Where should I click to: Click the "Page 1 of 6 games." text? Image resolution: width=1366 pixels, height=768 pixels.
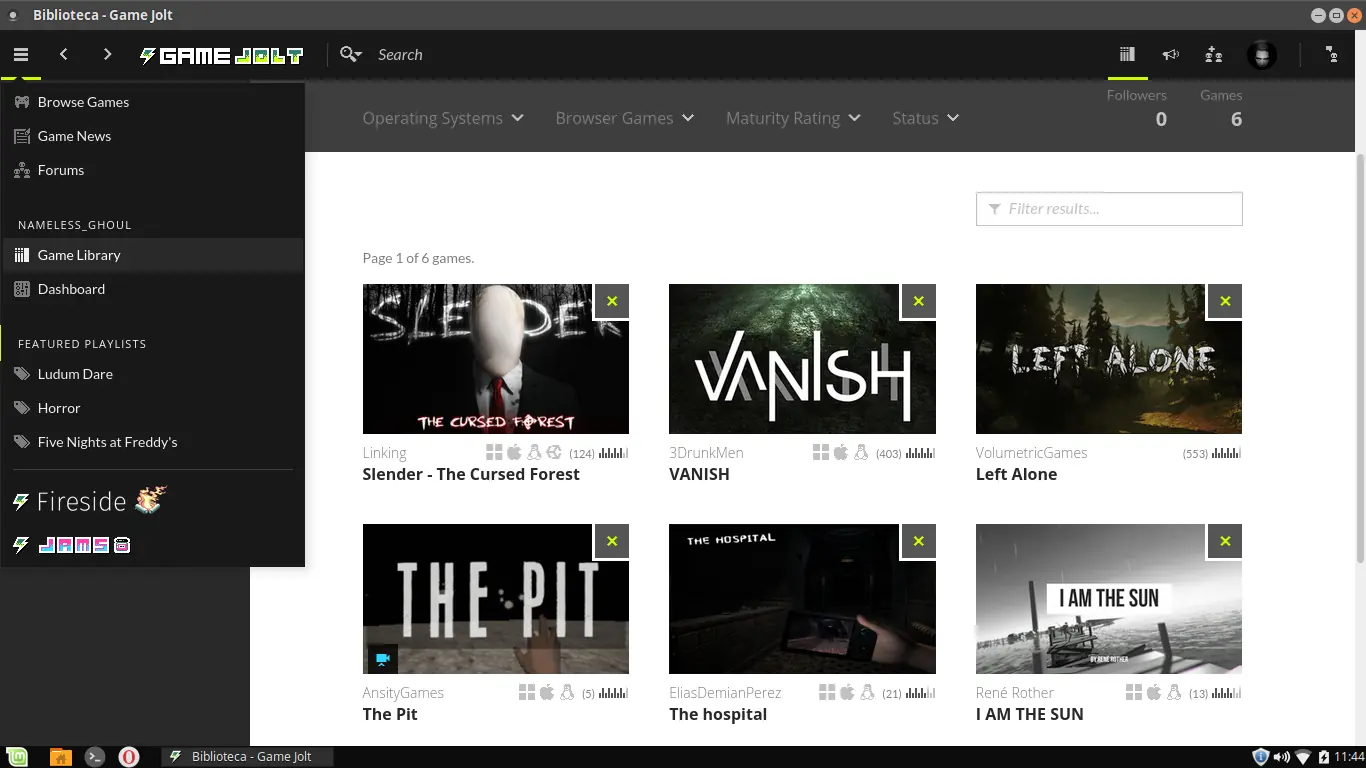(x=418, y=258)
